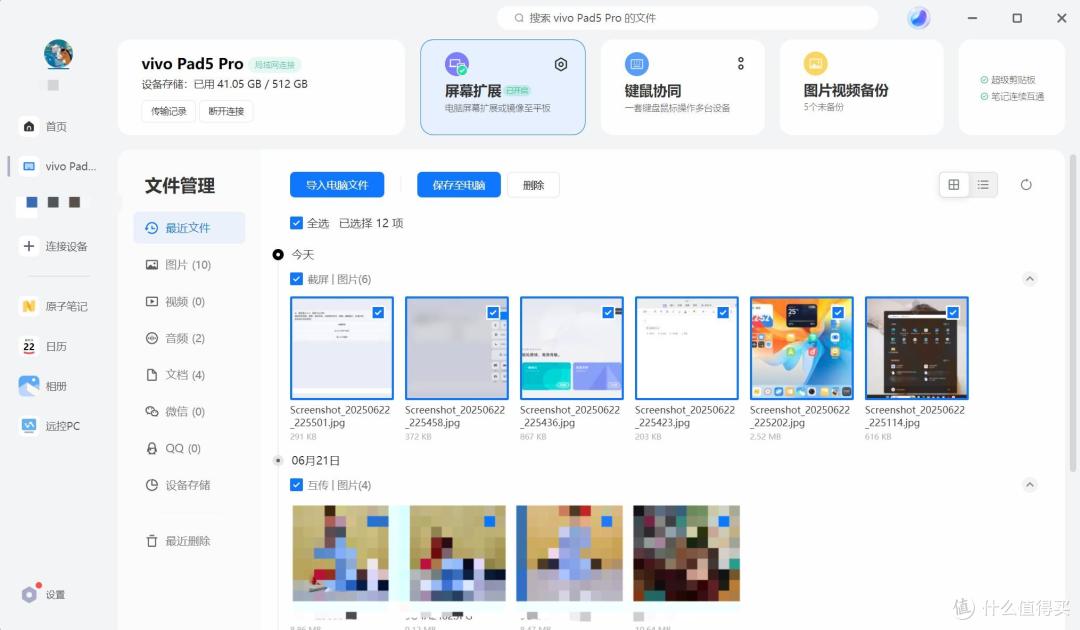Click the assistant orb icon in title bar
Image resolution: width=1080 pixels, height=630 pixels.
pyautogui.click(x=918, y=18)
